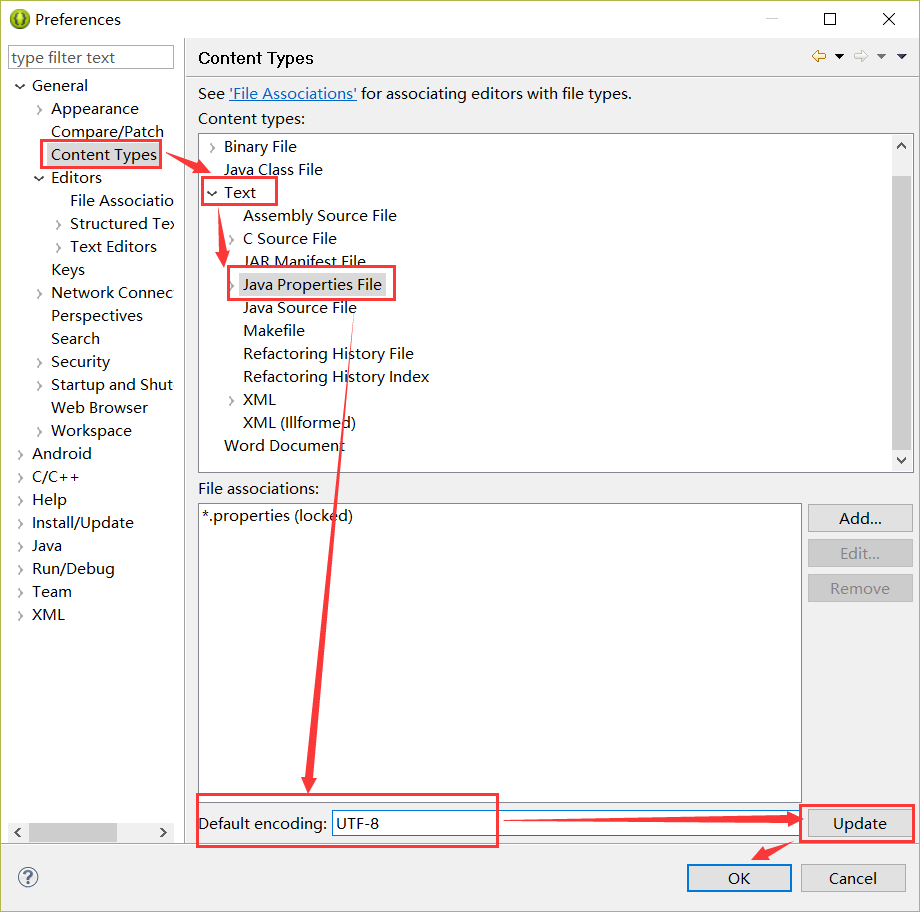
Task: Select Java Properties File content type
Action: tap(312, 285)
